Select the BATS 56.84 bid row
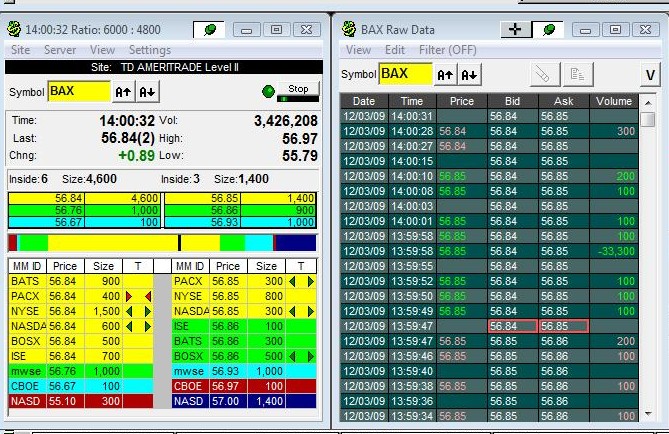The width and height of the screenshot is (669, 434). 81,281
